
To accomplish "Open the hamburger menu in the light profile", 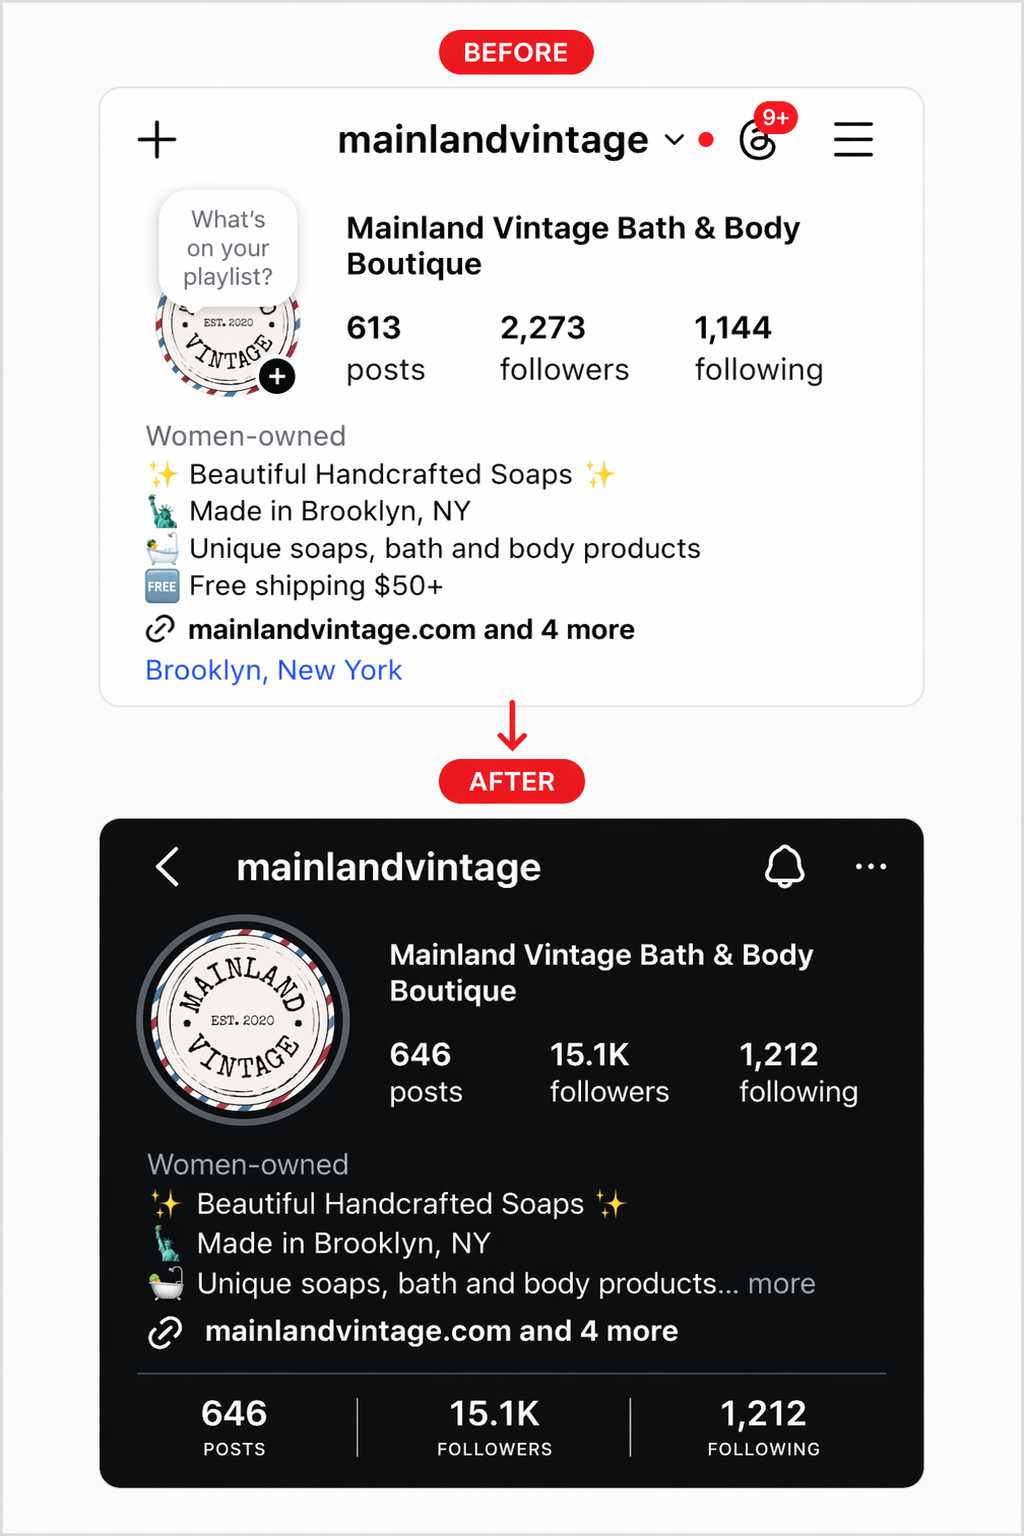I will [x=853, y=140].
